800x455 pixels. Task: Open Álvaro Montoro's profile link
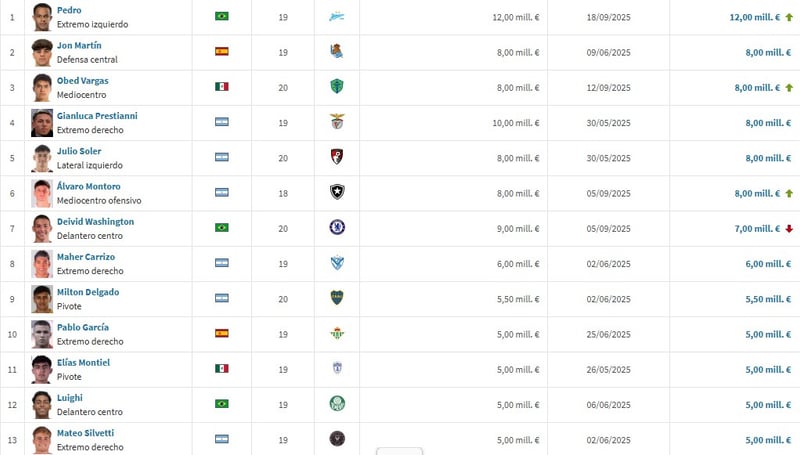88,186
